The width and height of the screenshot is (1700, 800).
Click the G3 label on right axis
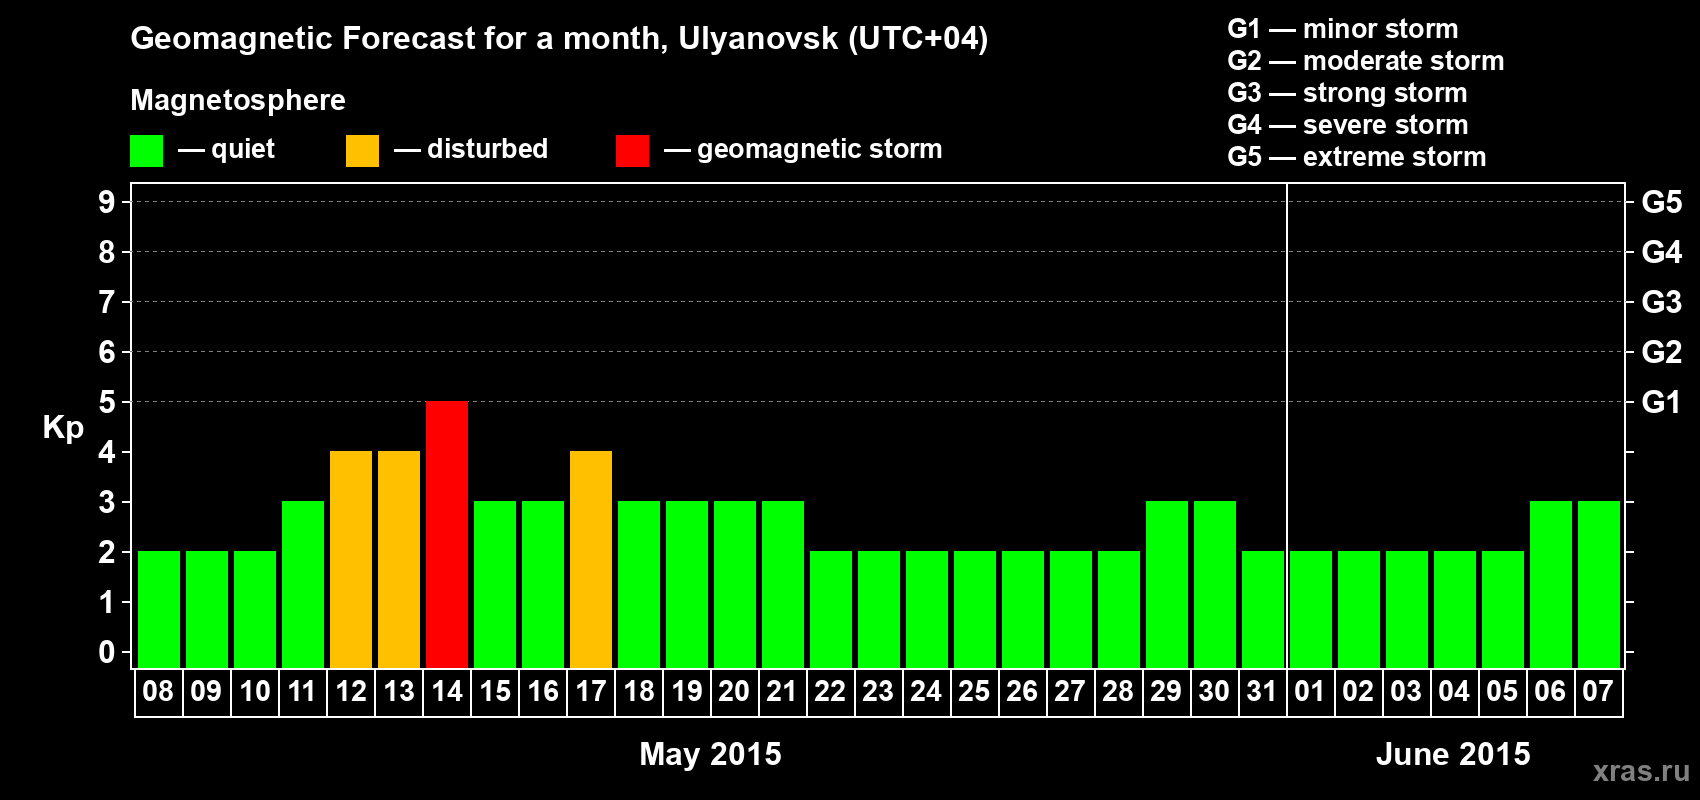[x=1662, y=302]
